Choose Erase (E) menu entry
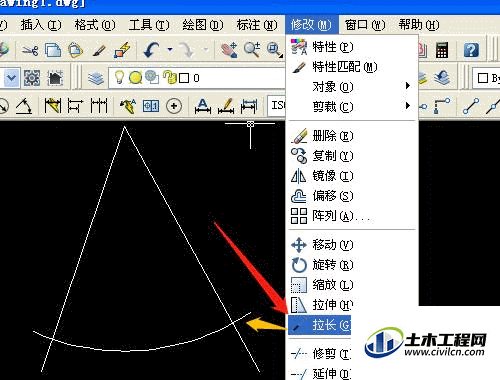 pyautogui.click(x=352, y=136)
